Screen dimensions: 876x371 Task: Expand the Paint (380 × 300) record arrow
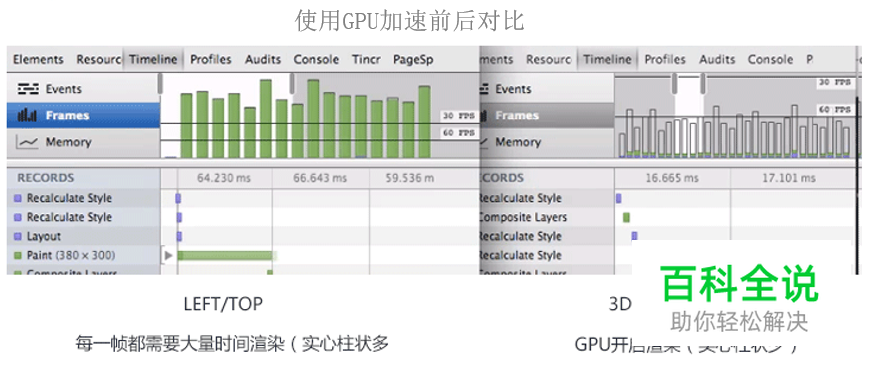coord(168,256)
